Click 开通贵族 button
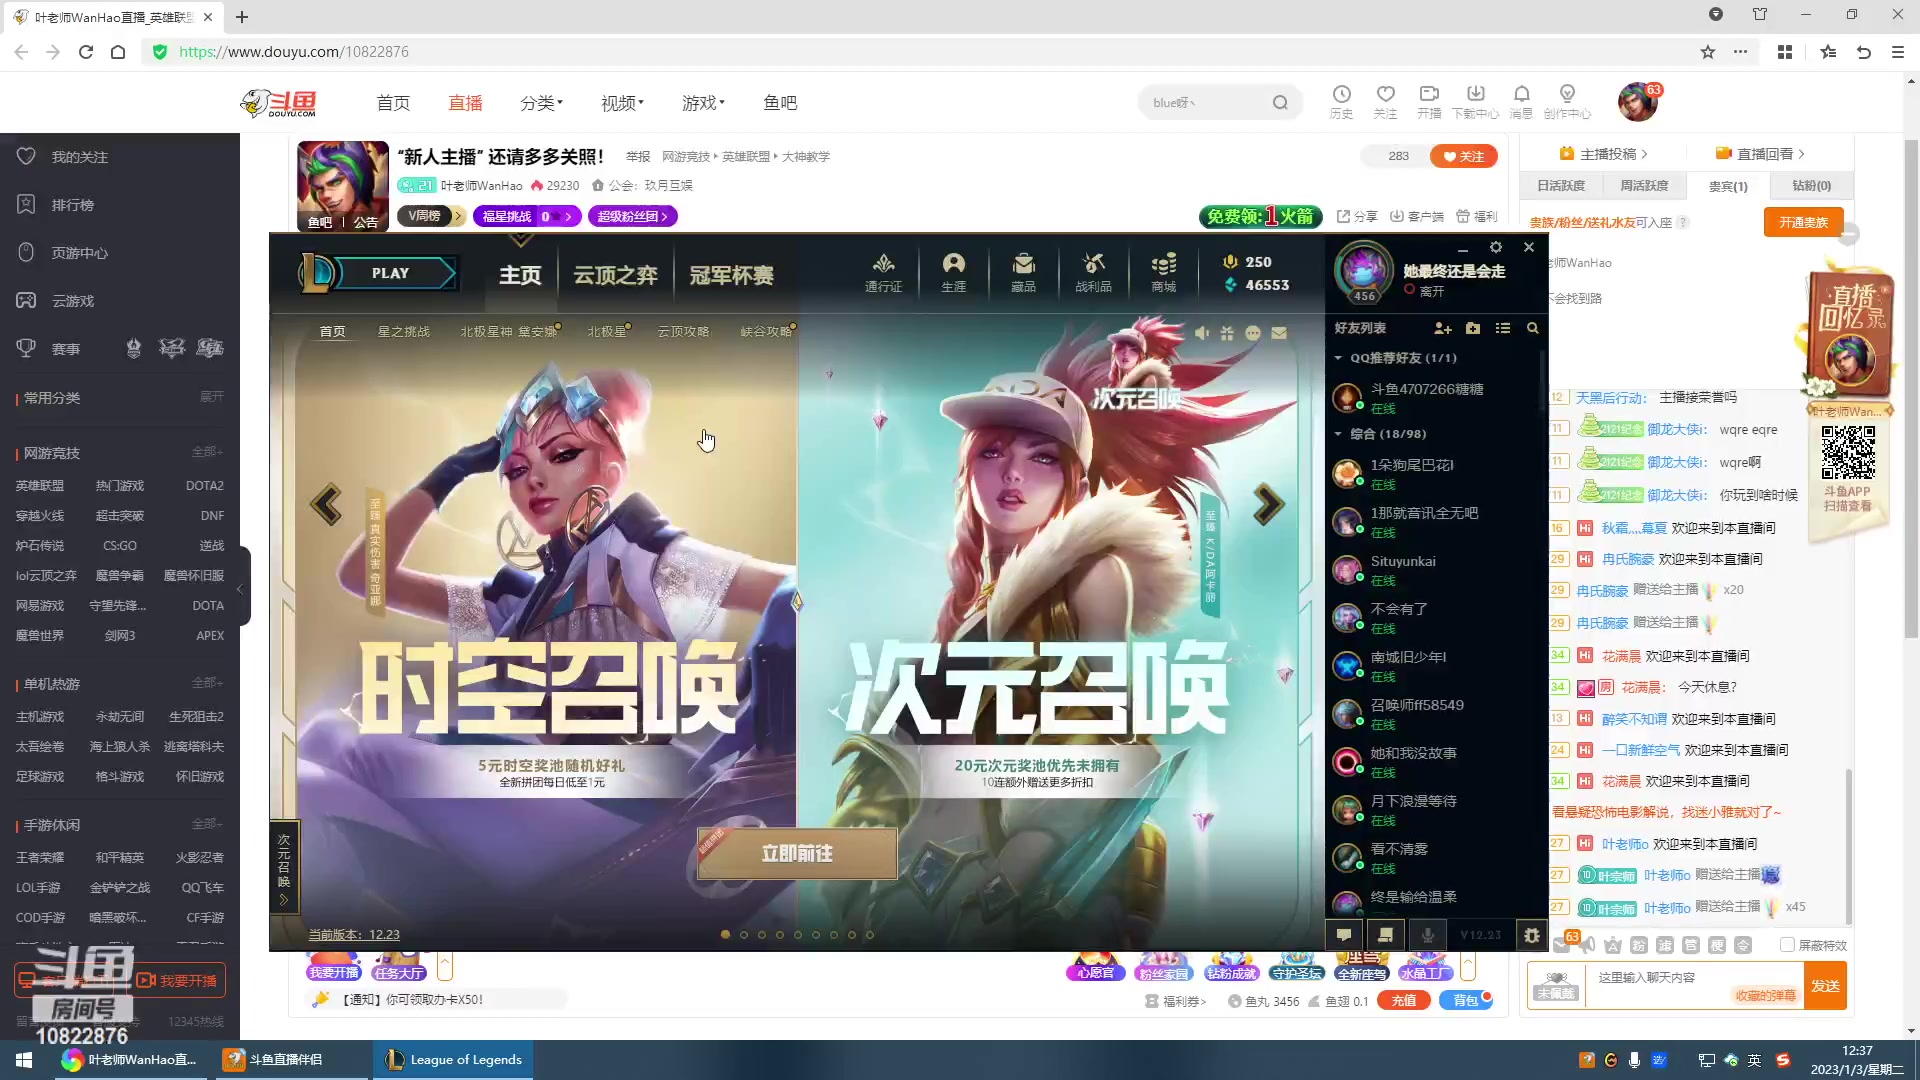 pos(1804,222)
